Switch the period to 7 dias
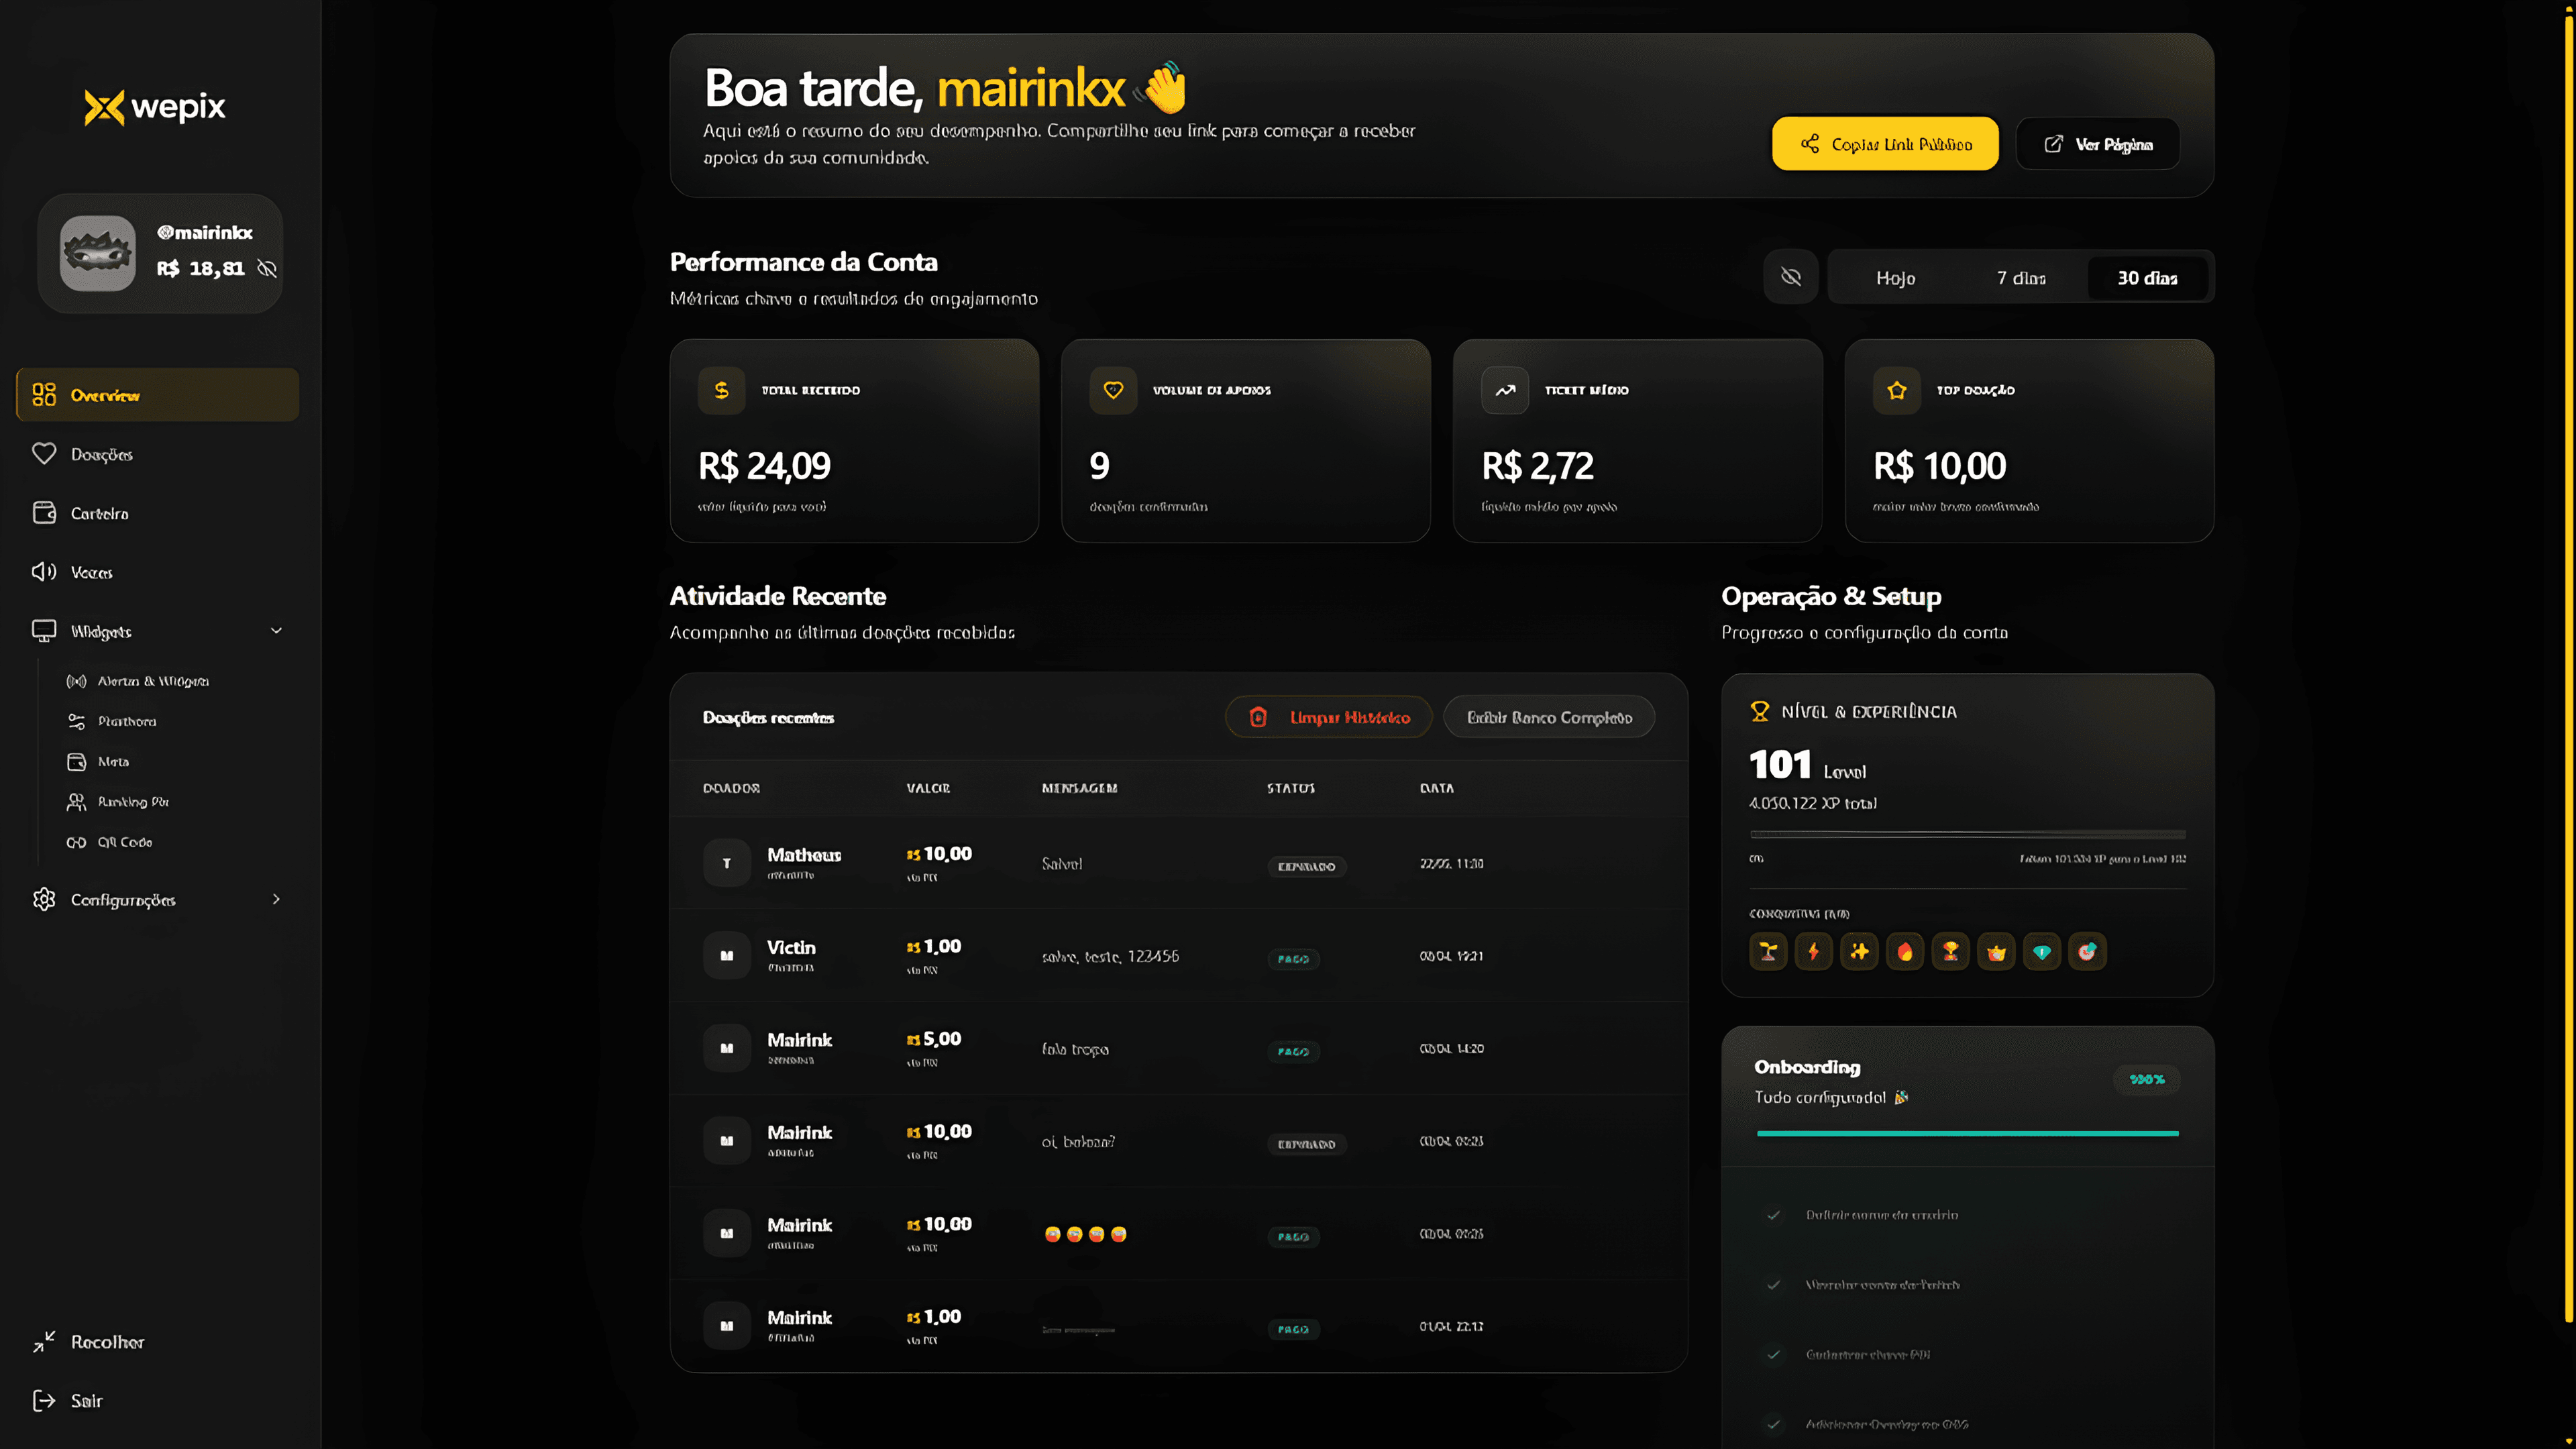The image size is (2576, 1449). coord(2021,278)
